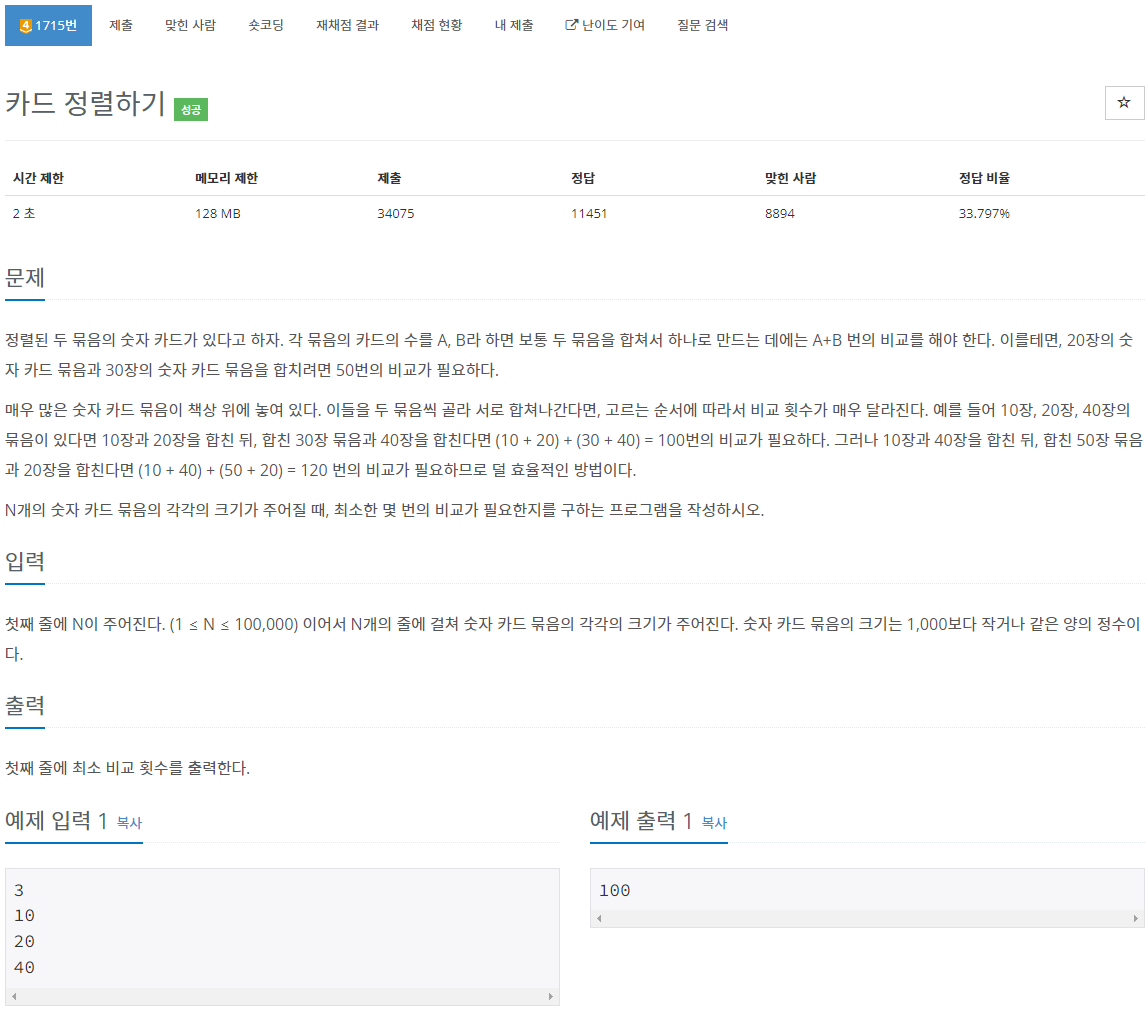Open the 내 제출 tab
Screen dimensions: 1145x1015
pos(514,26)
